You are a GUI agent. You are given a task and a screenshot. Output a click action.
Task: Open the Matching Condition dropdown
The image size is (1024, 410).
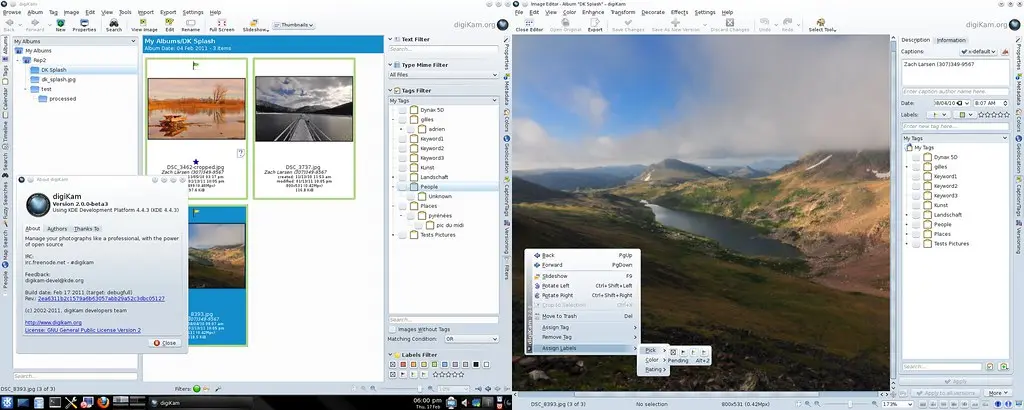click(x=471, y=339)
